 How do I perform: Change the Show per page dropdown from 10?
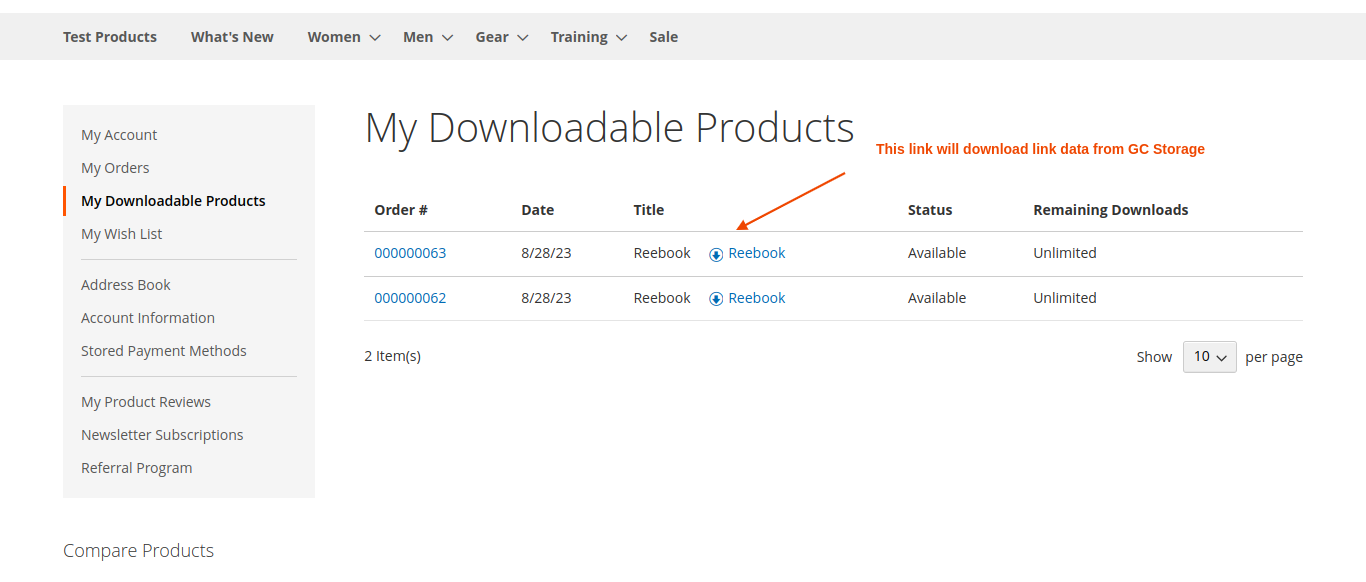pyautogui.click(x=1209, y=356)
